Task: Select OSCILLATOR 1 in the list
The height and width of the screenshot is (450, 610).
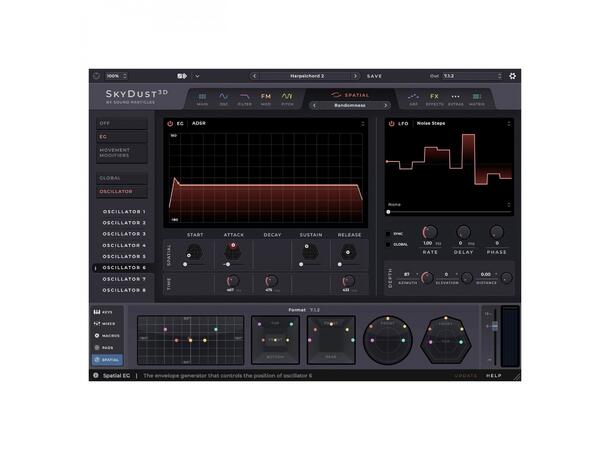Action: coord(124,212)
